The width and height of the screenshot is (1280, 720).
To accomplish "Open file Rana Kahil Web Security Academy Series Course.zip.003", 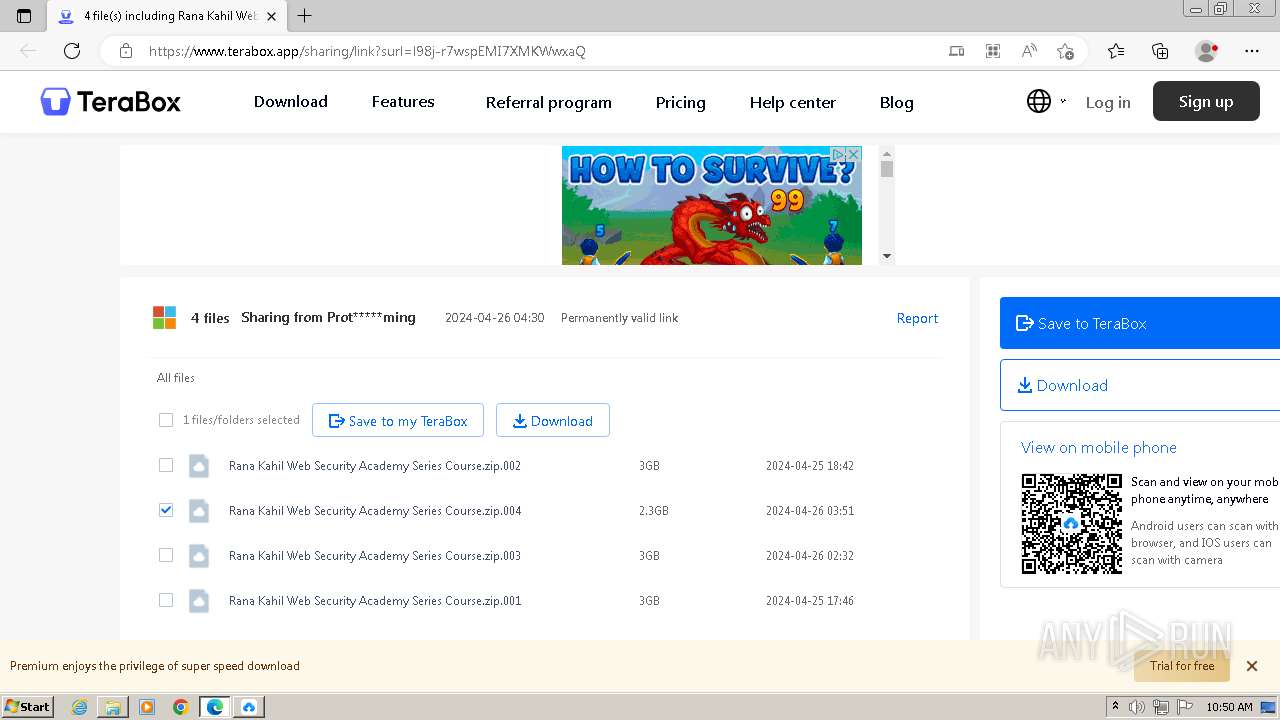I will click(375, 556).
